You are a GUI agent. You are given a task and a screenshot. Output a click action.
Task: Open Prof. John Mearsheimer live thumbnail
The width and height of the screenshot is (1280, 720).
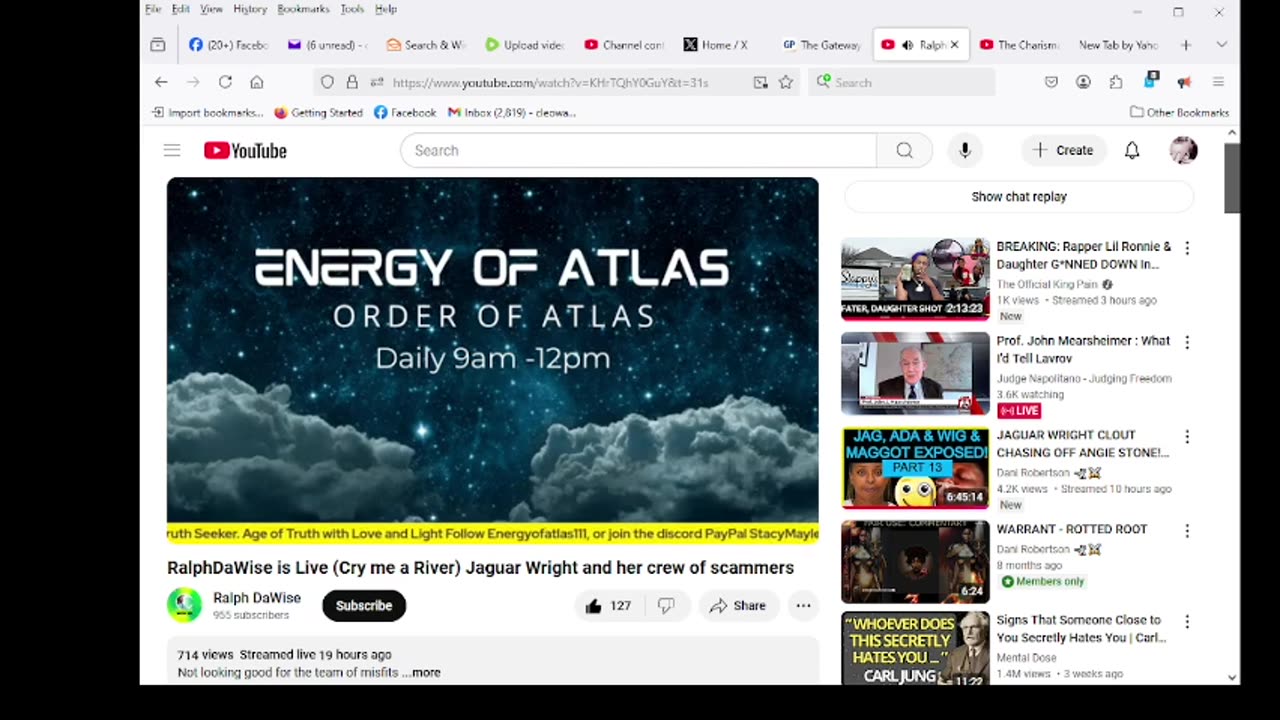click(915, 374)
